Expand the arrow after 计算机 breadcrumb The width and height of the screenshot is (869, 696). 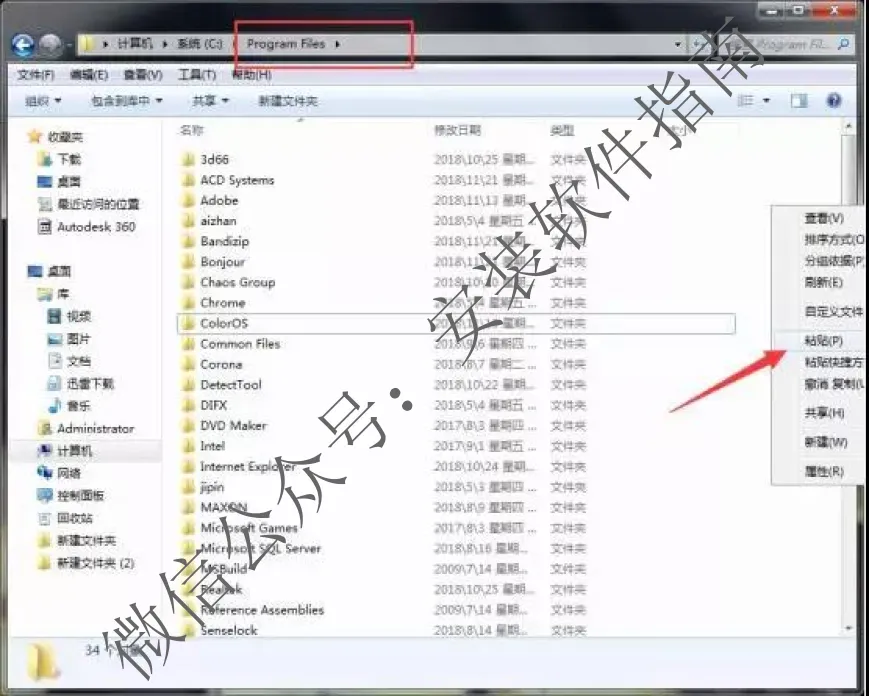(165, 44)
